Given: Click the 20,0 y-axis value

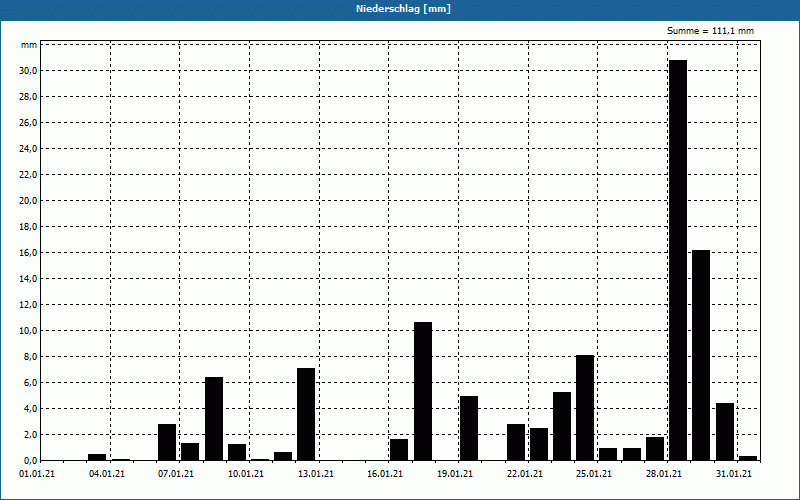Looking at the screenshot, I should tap(28, 201).
